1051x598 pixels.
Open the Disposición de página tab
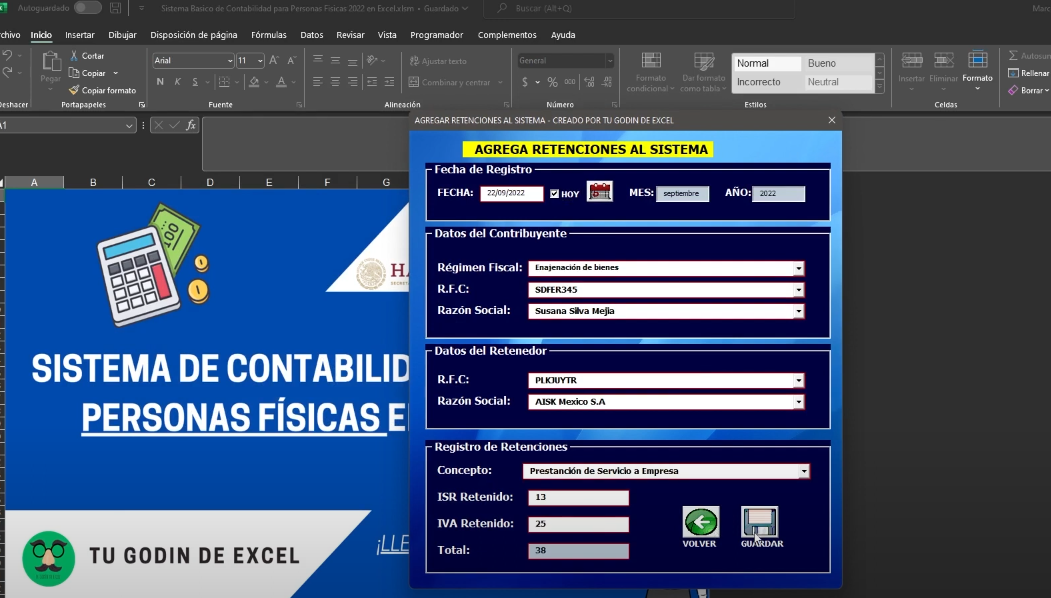pyautogui.click(x=194, y=35)
